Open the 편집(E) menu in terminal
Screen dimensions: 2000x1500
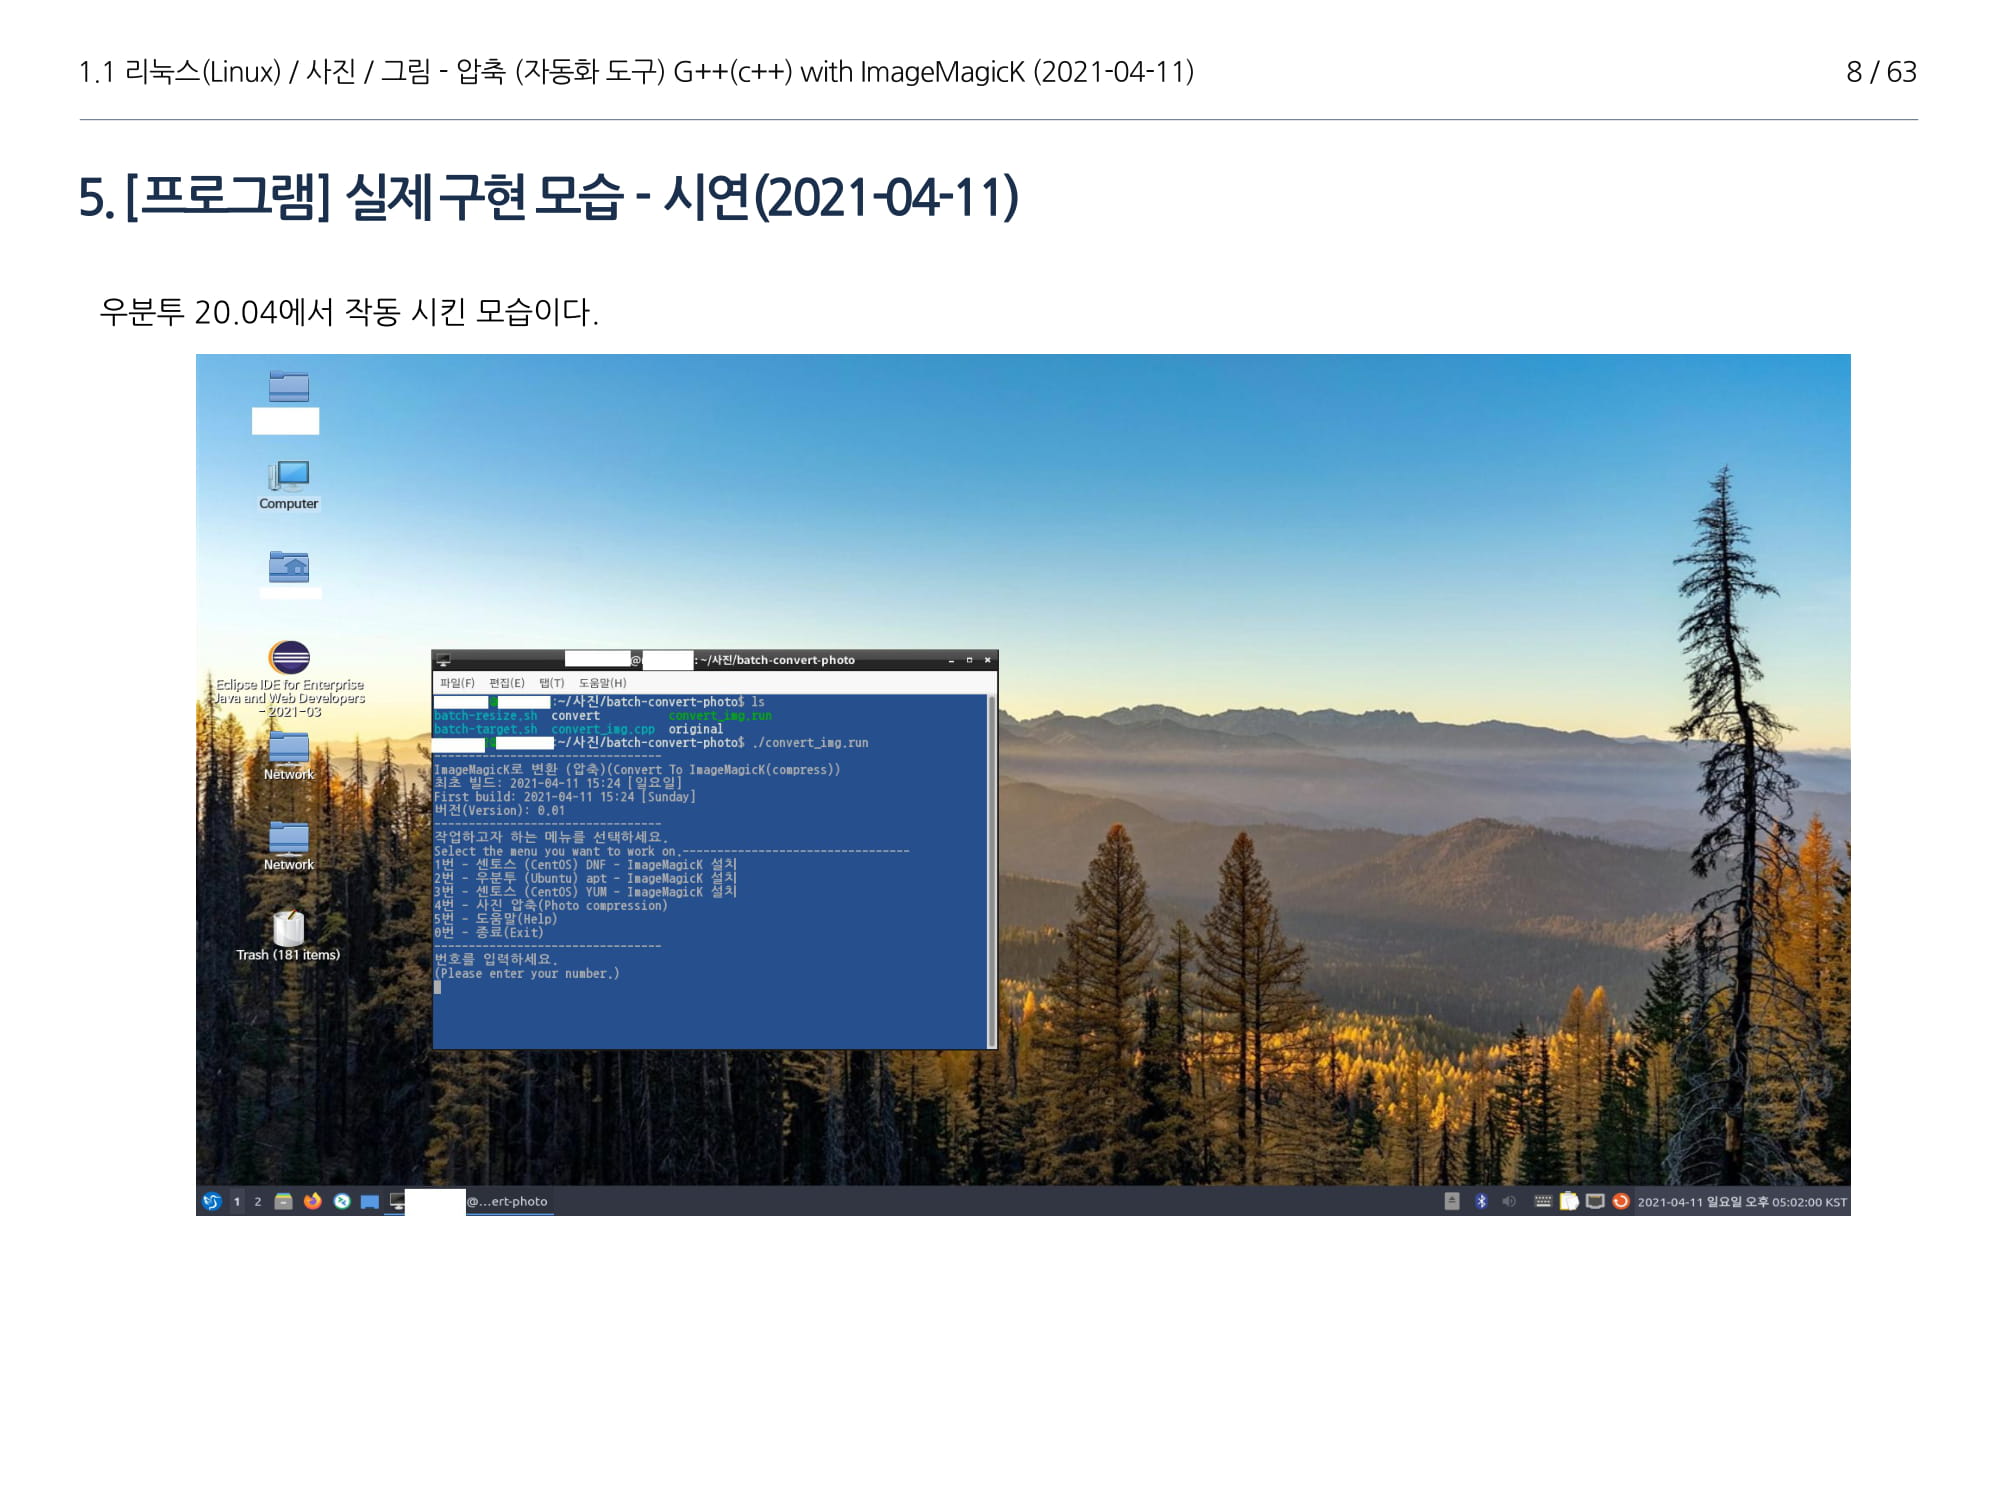pos(506,683)
